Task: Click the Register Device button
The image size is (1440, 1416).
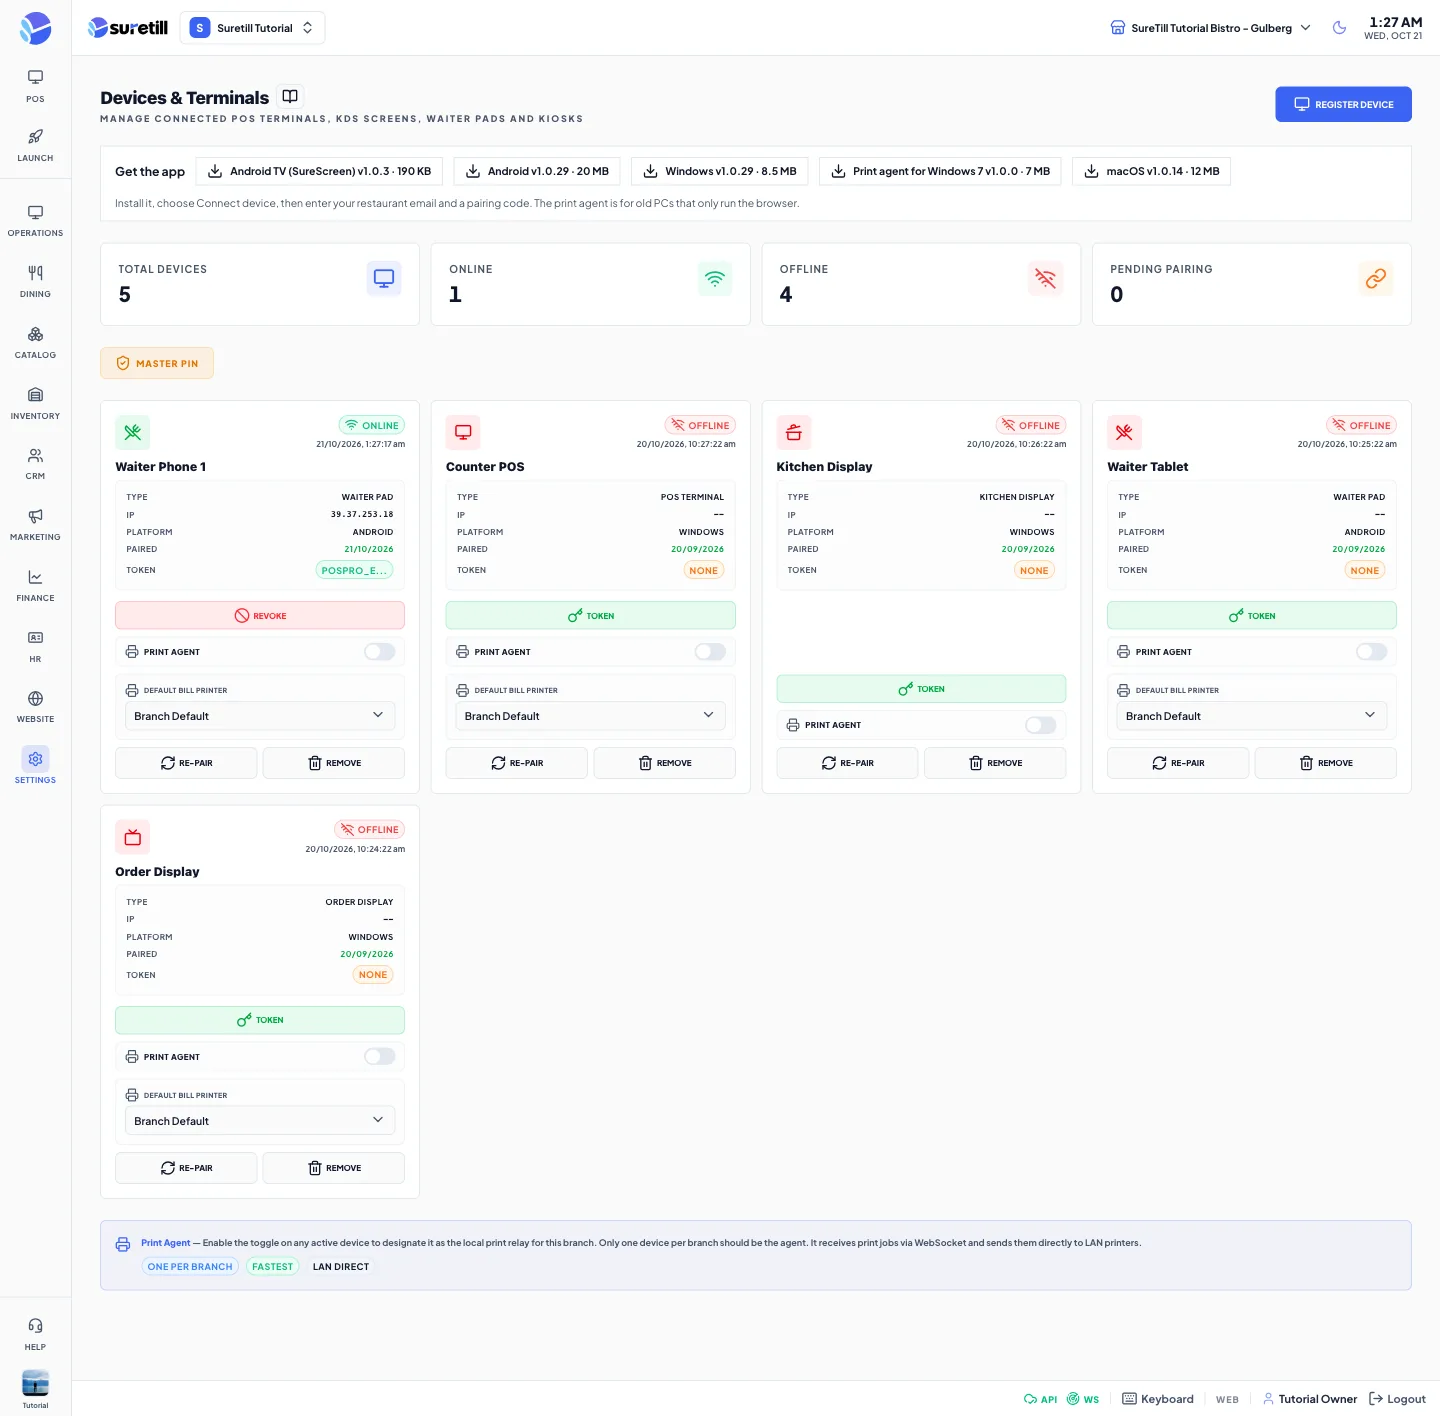Action: (x=1343, y=104)
